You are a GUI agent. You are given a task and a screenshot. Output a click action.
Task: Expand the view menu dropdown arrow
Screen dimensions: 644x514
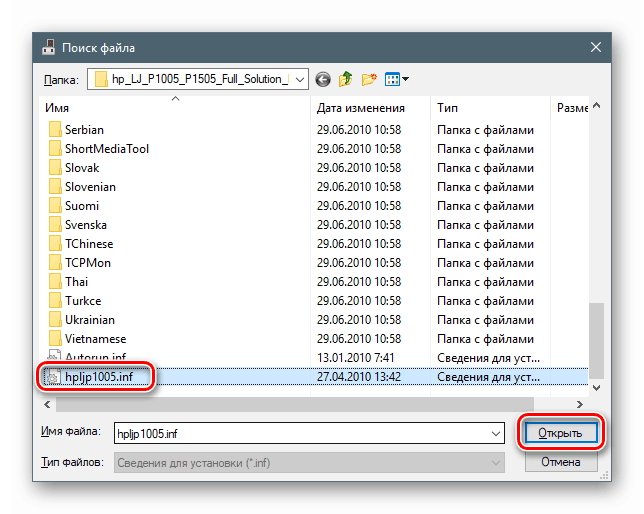pyautogui.click(x=405, y=79)
